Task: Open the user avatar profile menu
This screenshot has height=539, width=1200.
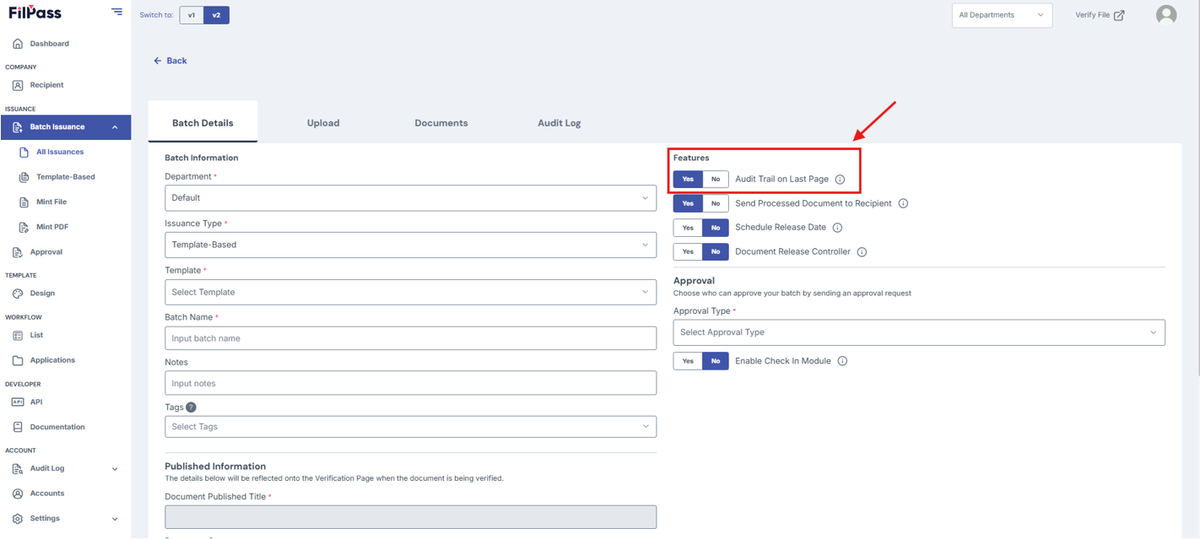Action: [x=1166, y=15]
